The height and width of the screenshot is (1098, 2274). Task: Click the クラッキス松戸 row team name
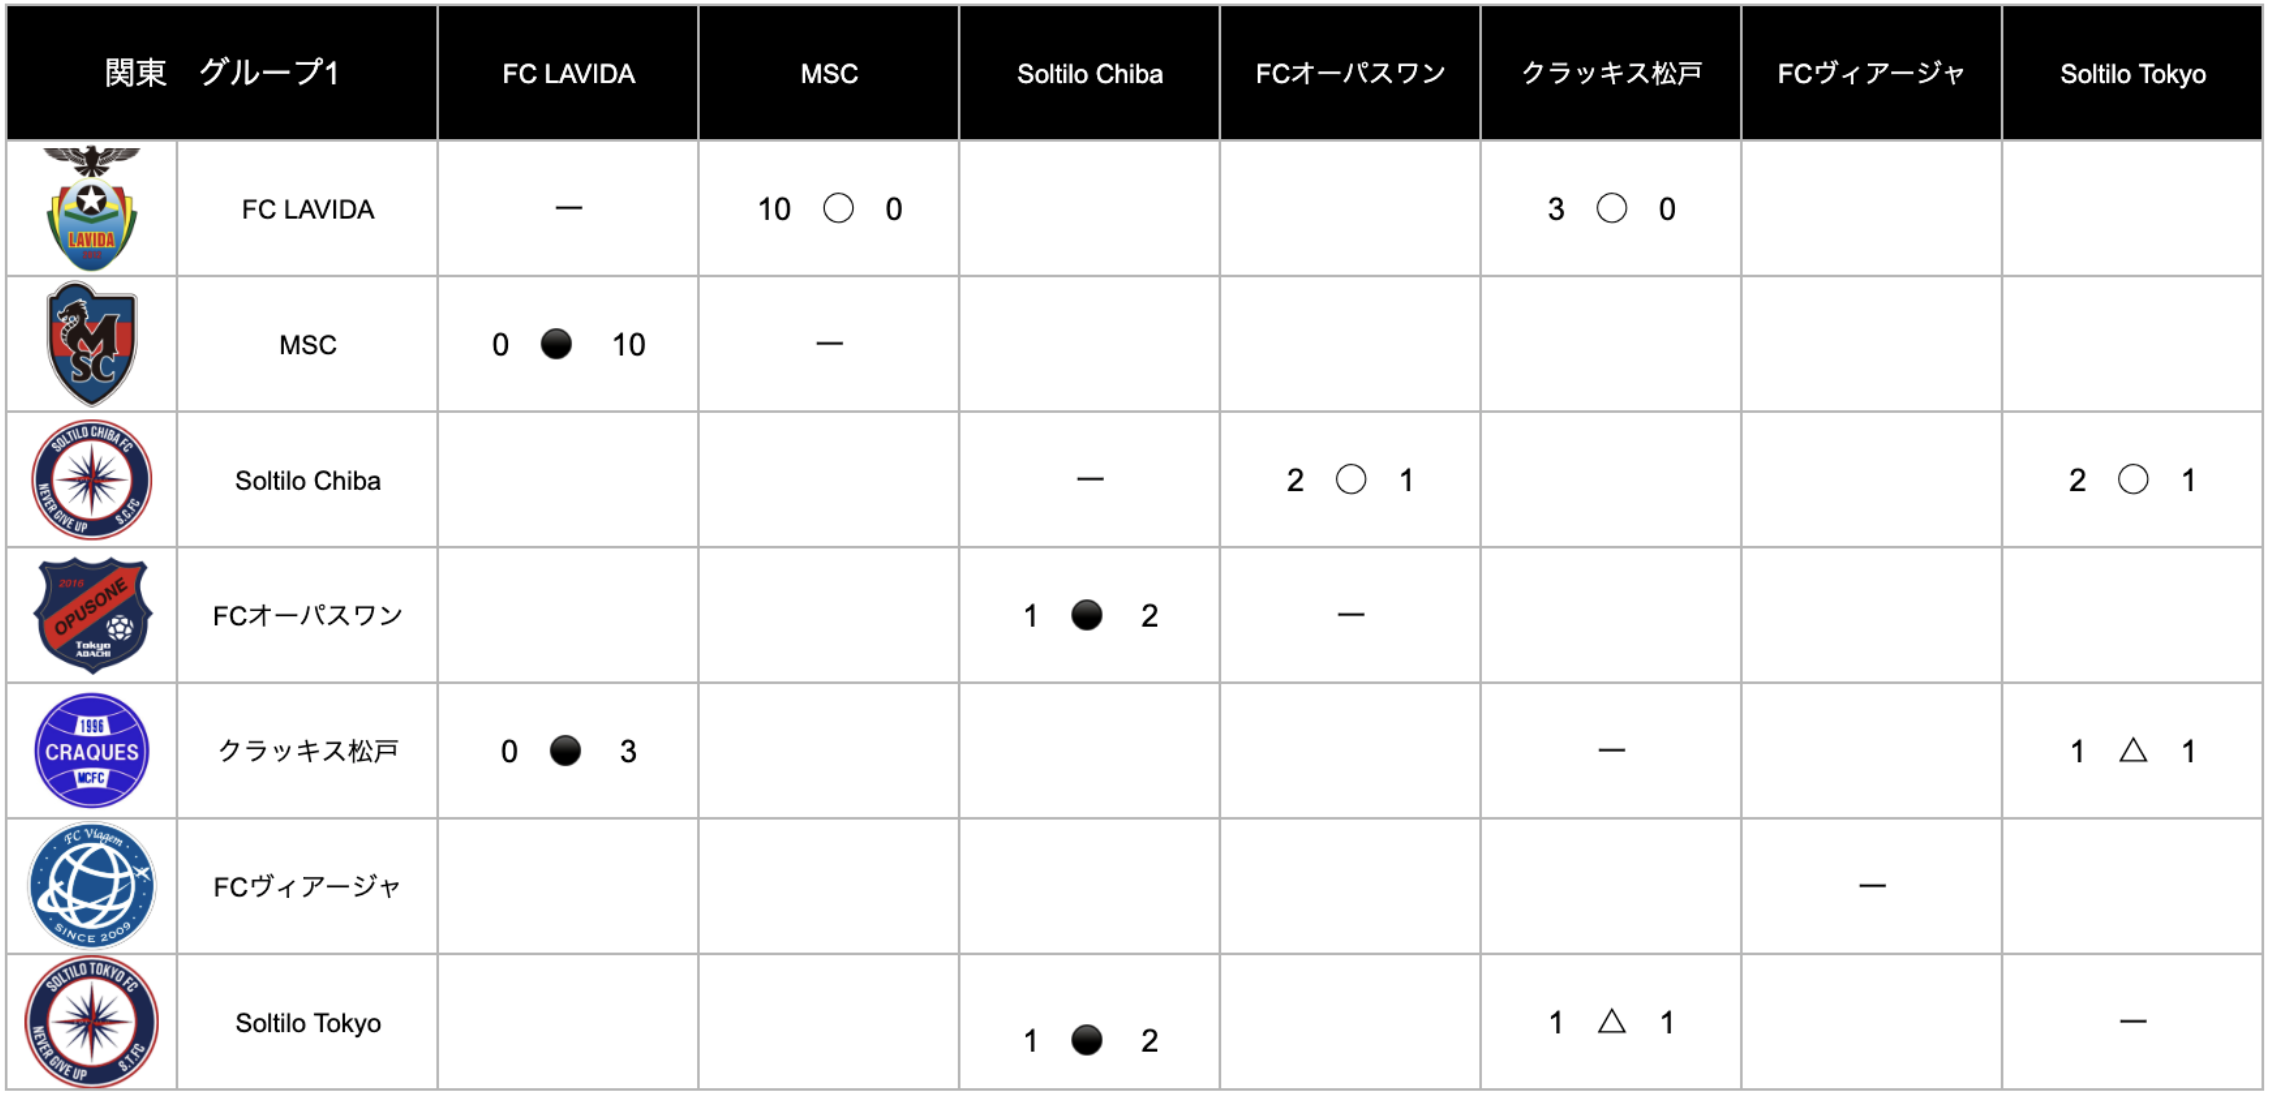(x=308, y=751)
